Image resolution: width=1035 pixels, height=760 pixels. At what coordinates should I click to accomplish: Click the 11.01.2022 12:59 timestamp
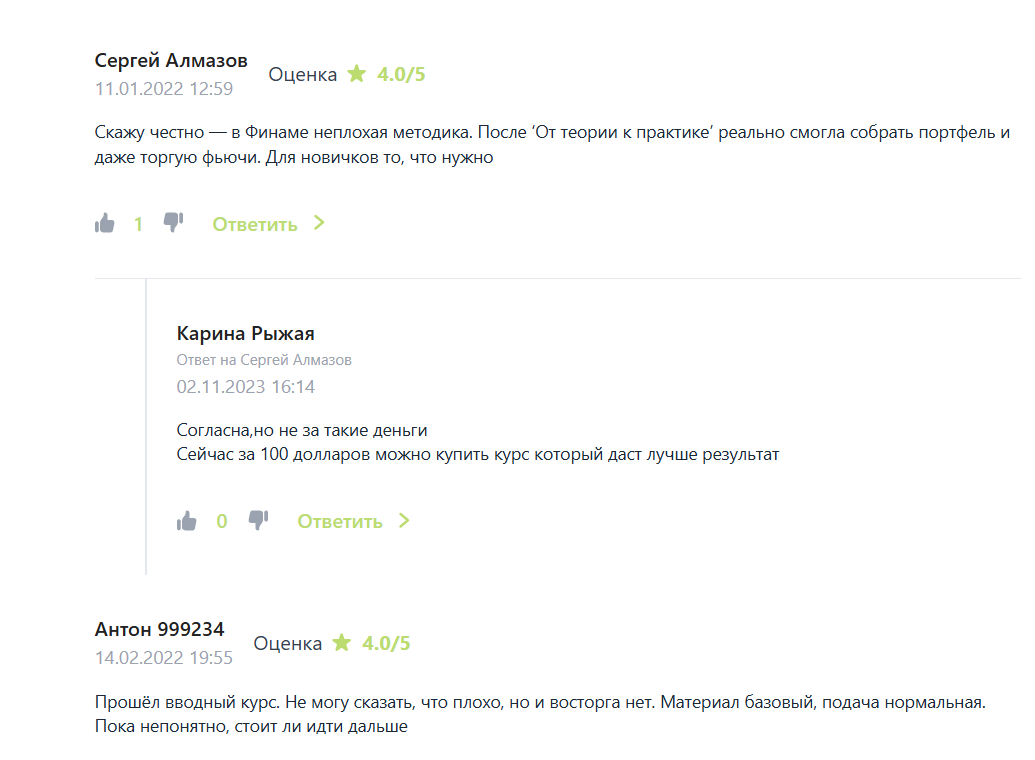pos(164,89)
